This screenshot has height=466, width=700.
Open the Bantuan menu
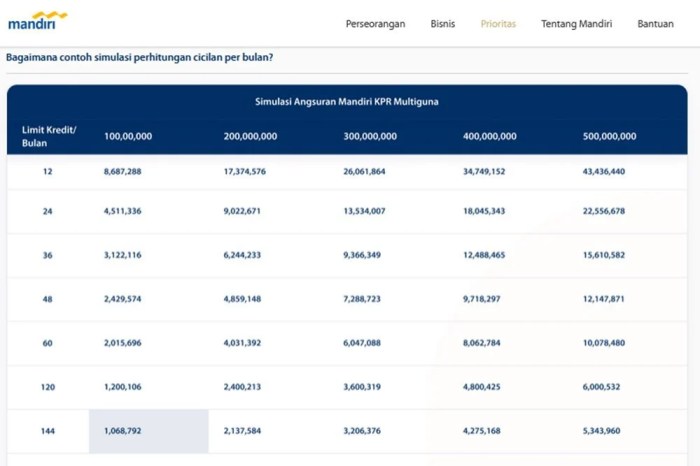(655, 24)
